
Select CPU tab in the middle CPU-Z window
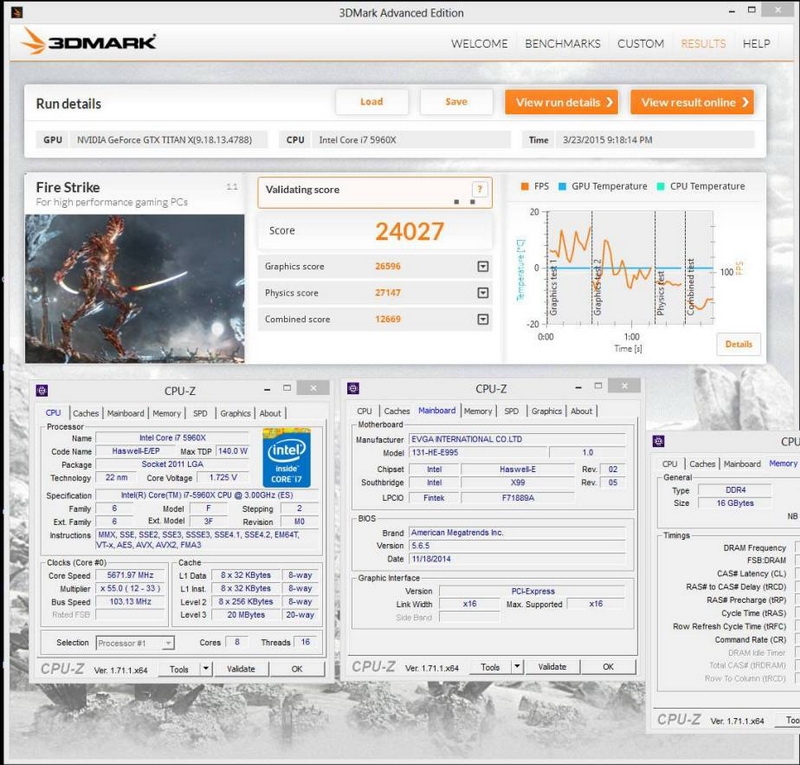[364, 411]
